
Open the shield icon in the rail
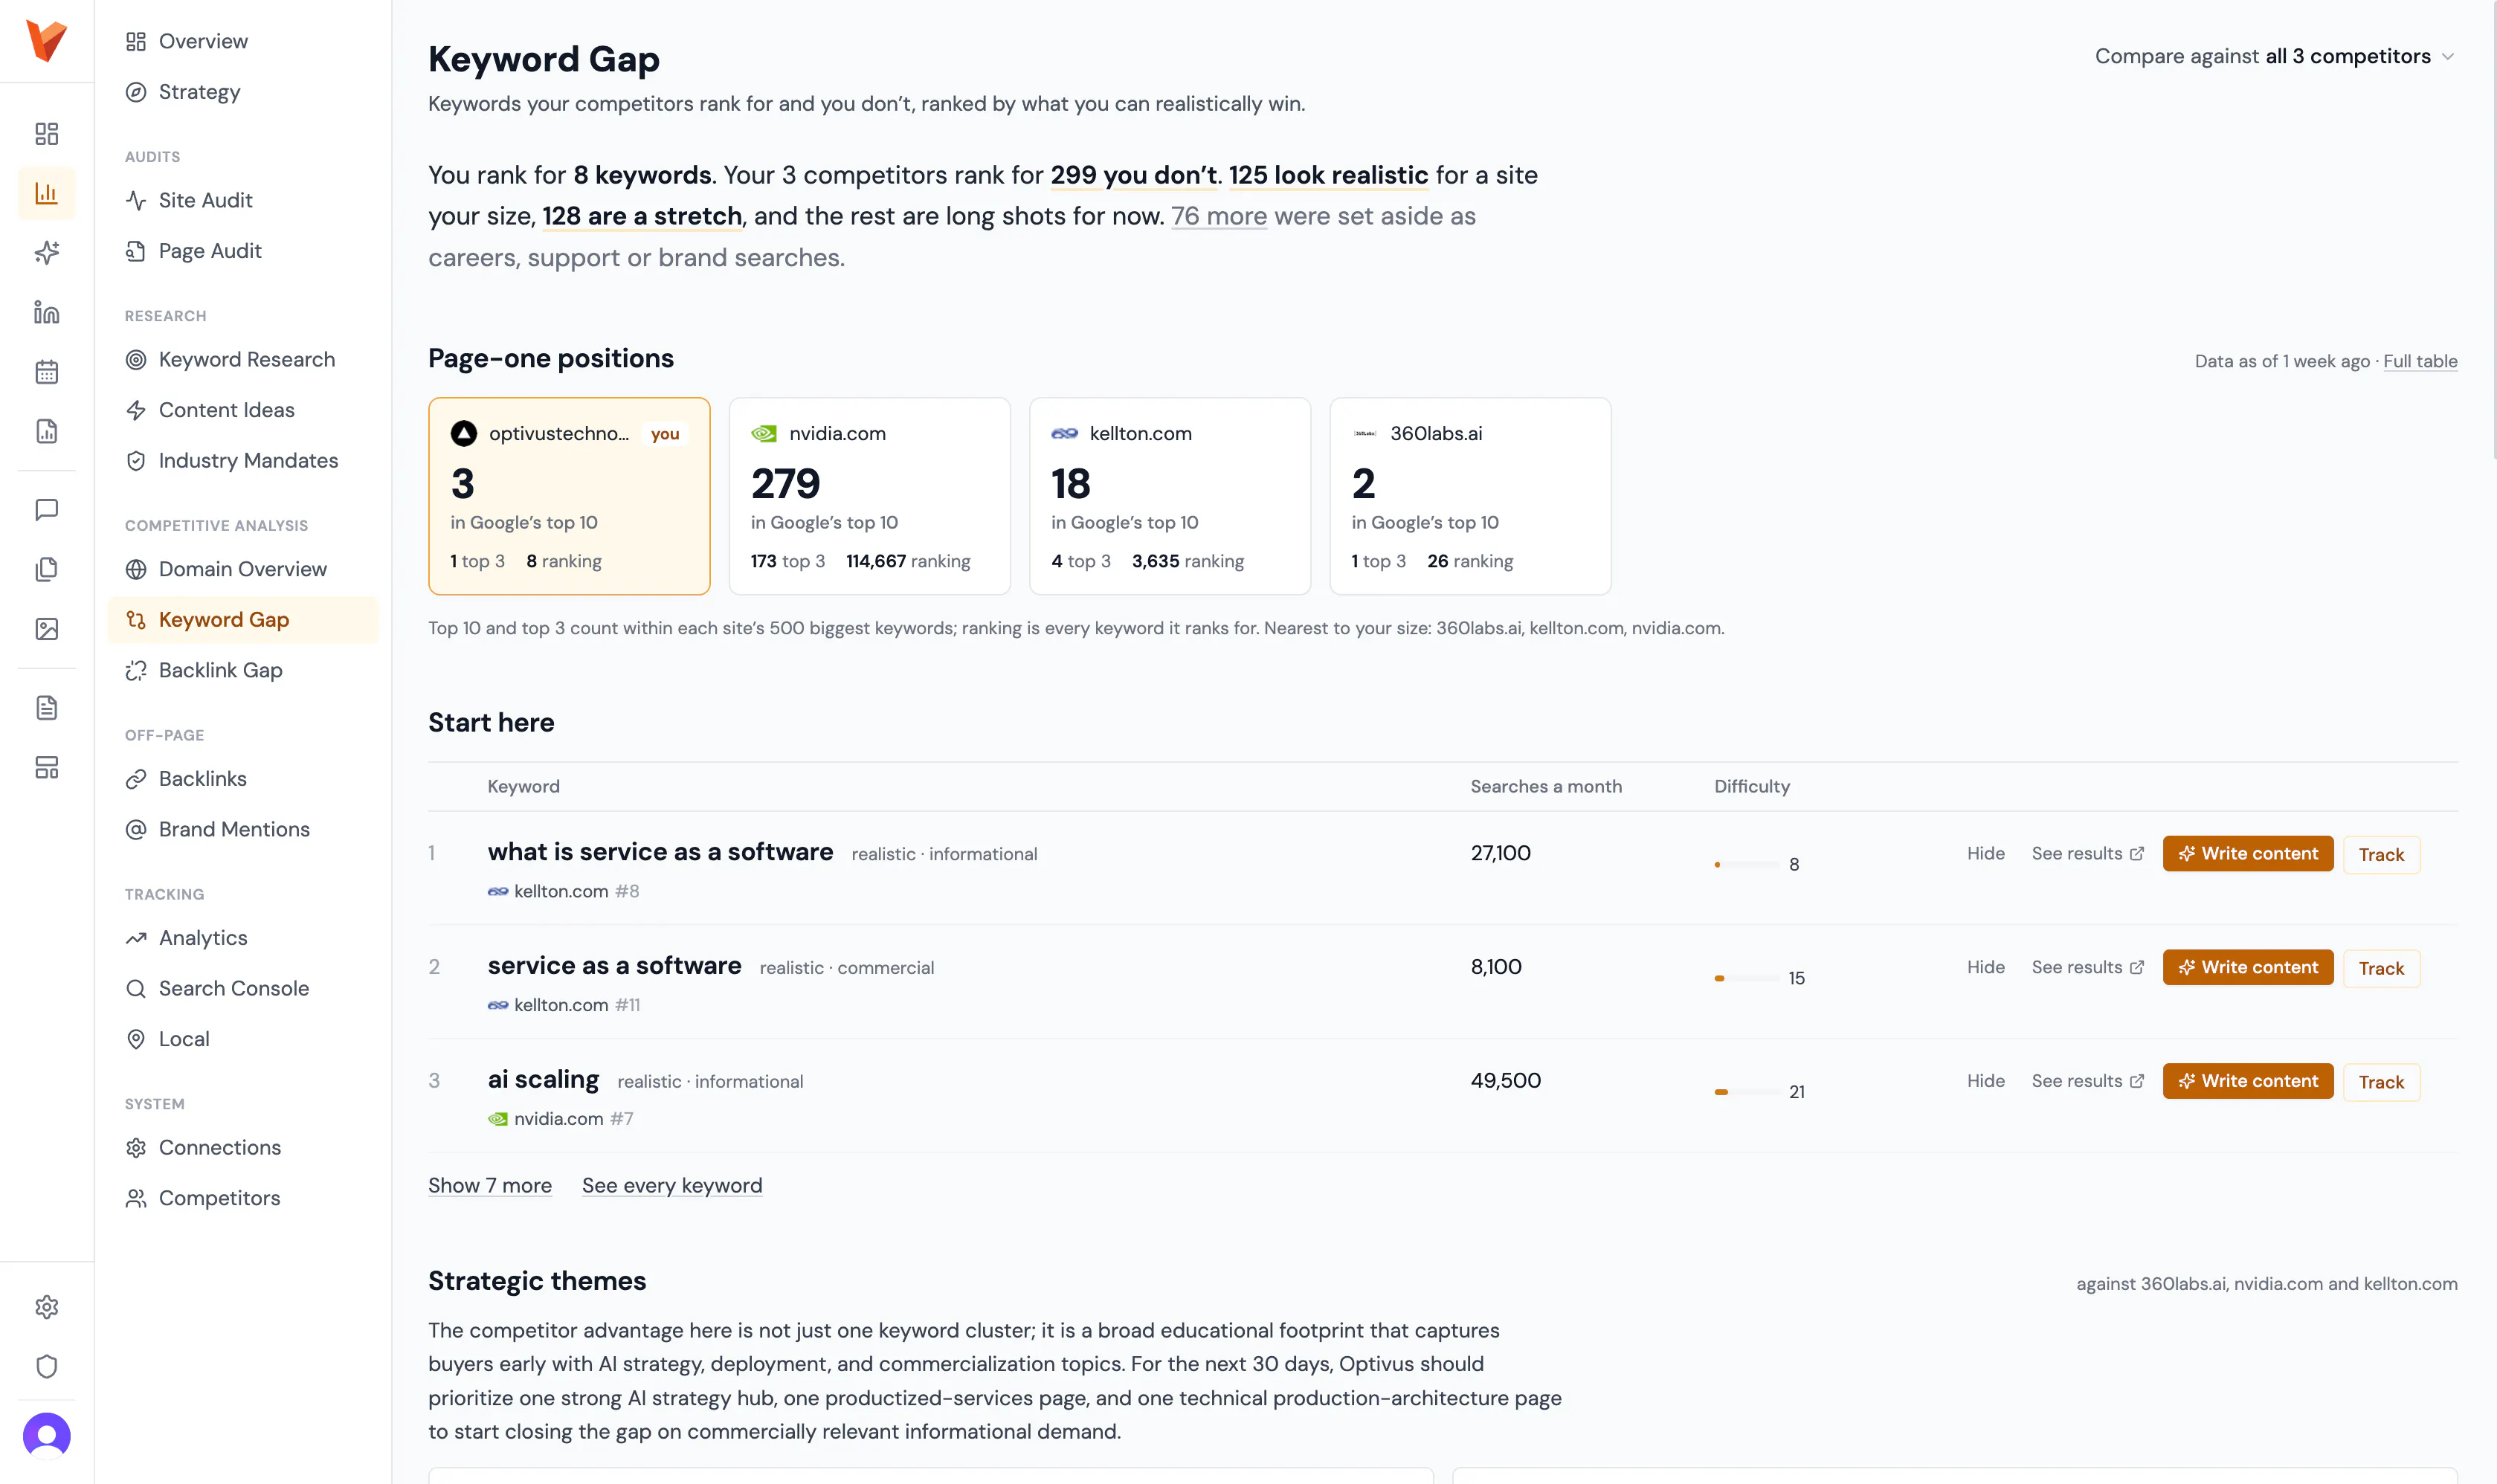[47, 1367]
